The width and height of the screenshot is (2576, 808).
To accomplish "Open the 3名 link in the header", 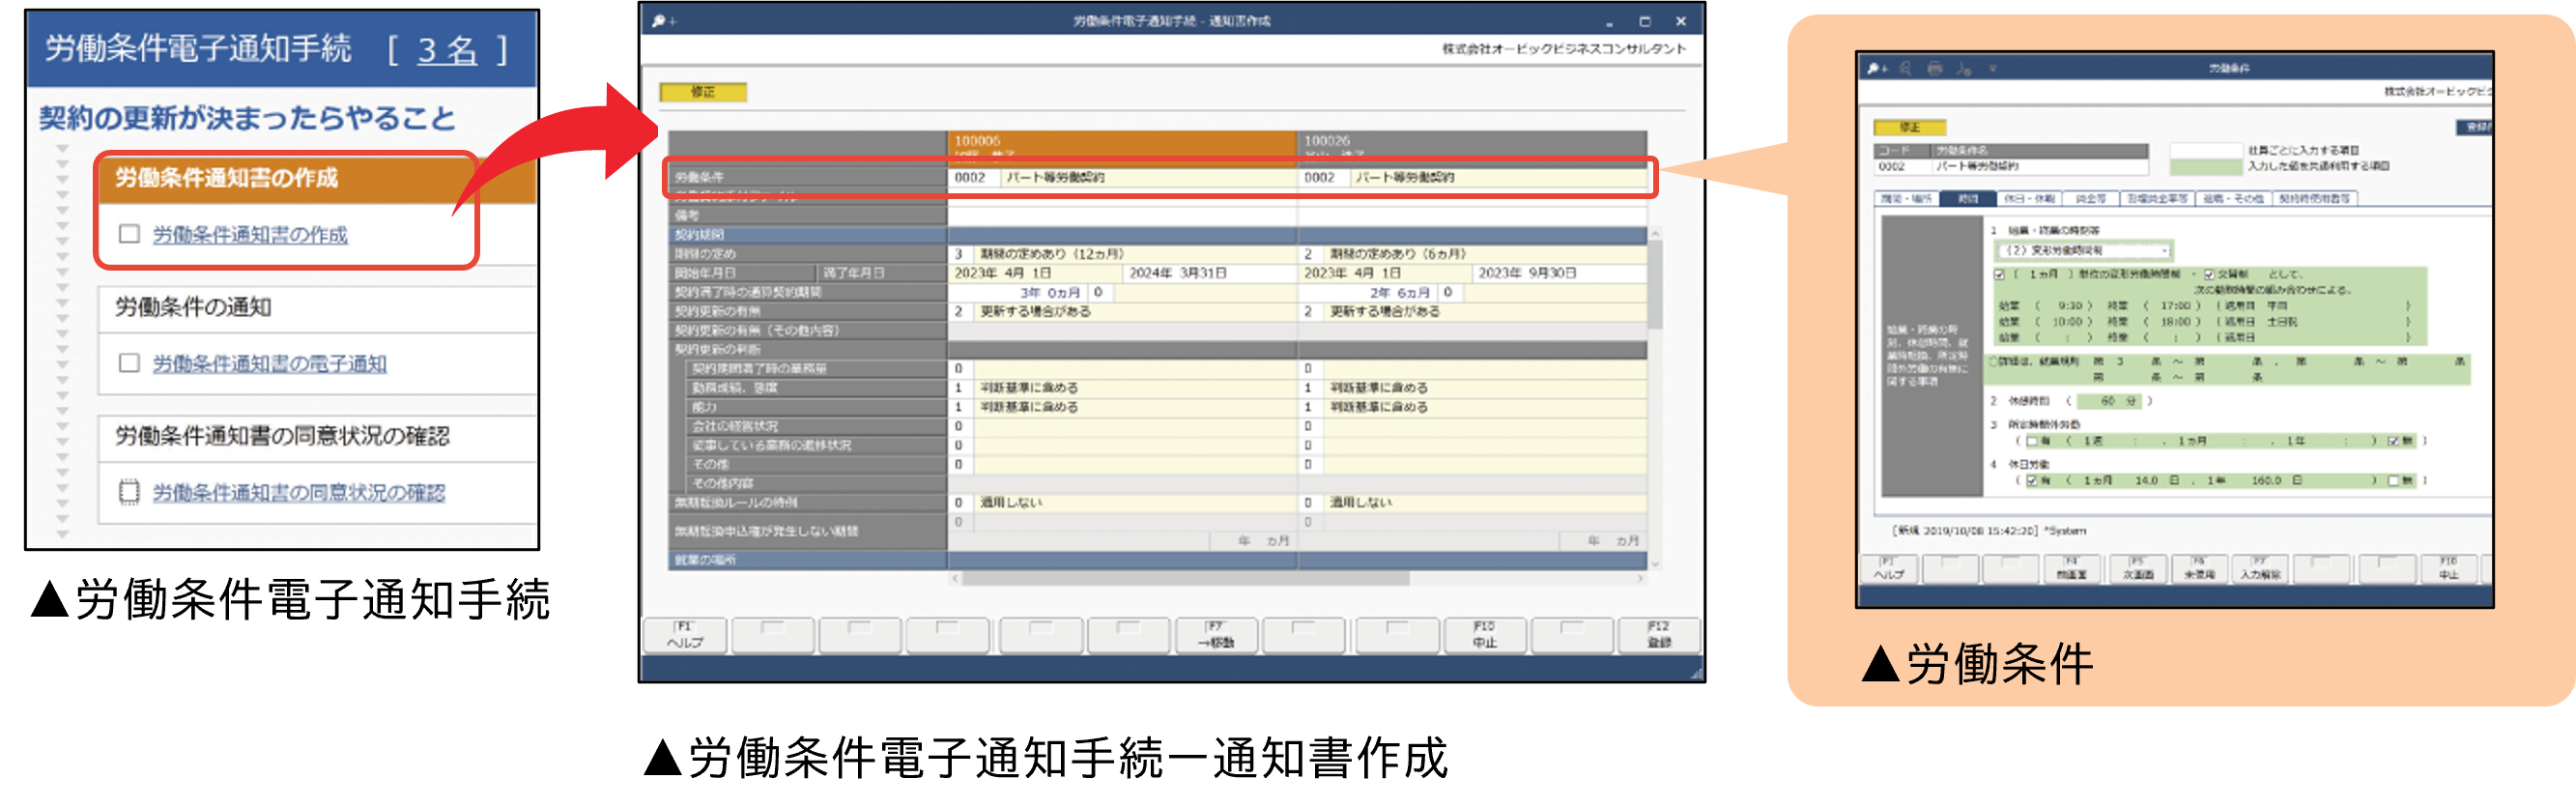I will pos(447,50).
